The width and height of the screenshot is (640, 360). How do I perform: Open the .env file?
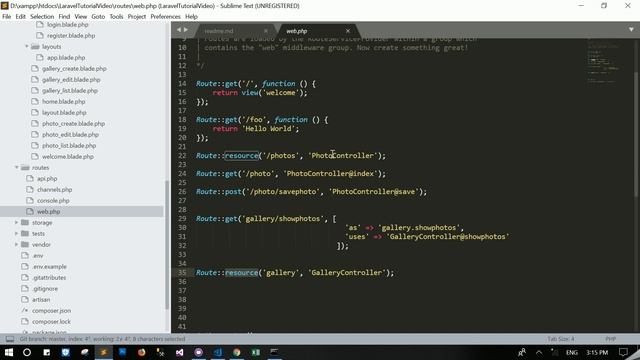pyautogui.click(x=38, y=256)
